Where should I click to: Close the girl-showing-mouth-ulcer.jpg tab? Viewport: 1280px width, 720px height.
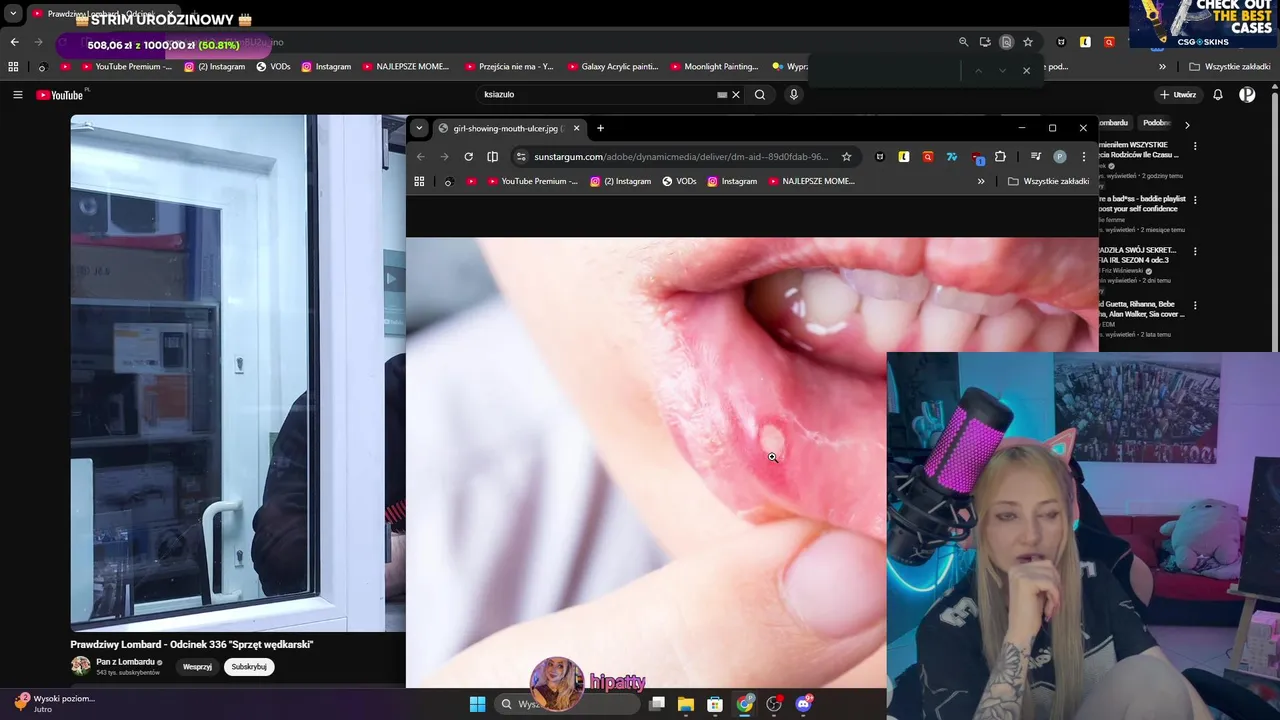pos(576,128)
